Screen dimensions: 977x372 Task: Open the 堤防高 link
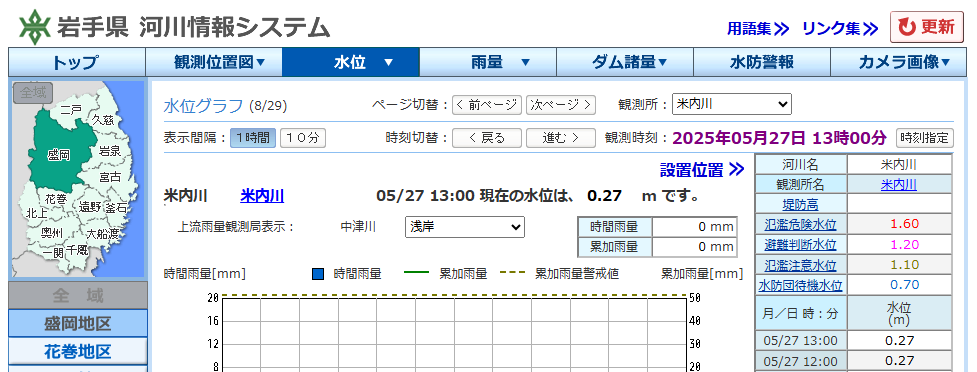pos(801,204)
